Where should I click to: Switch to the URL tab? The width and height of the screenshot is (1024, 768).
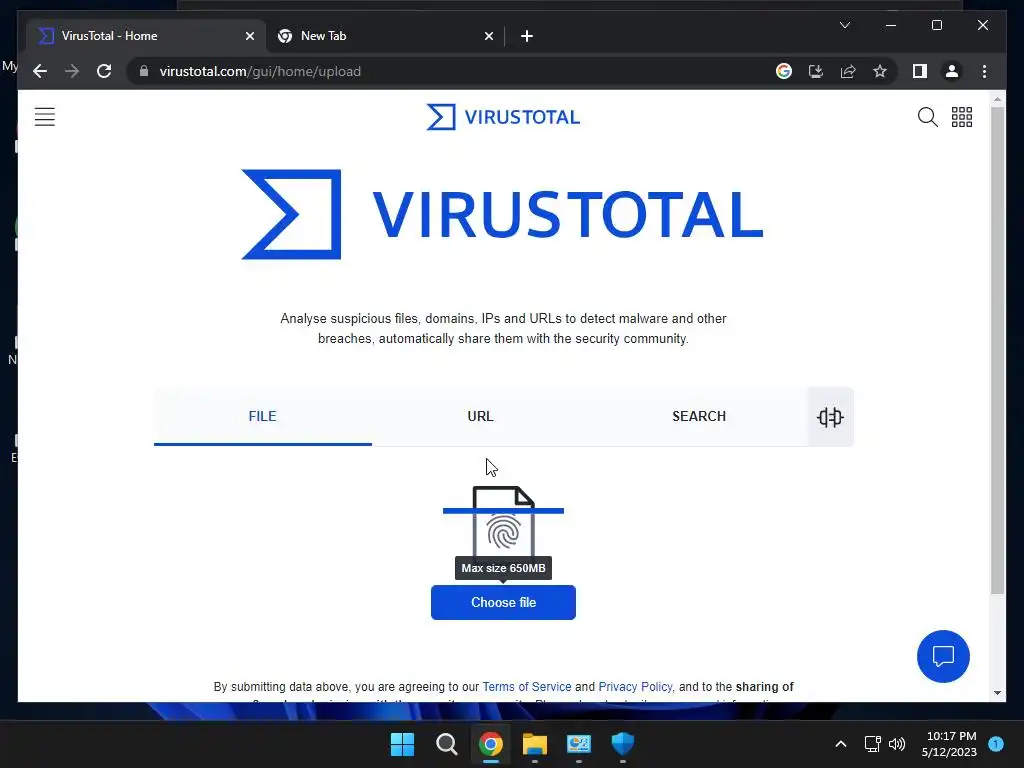point(480,417)
